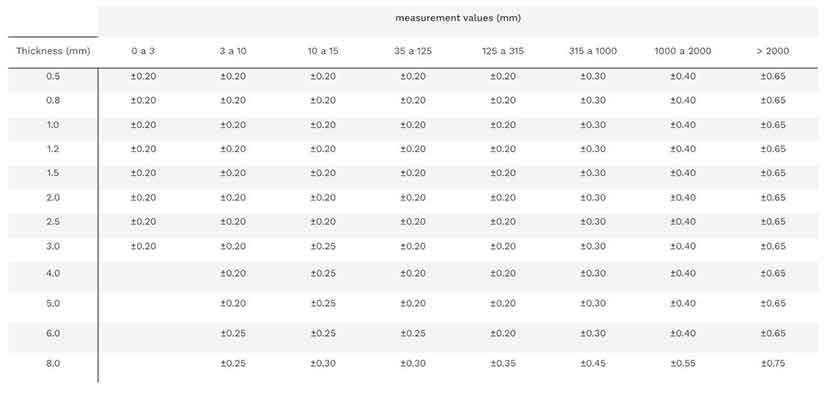Click ±0.25 in row 3.0, column 10 a 15
The width and height of the screenshot is (828, 406).
(323, 246)
